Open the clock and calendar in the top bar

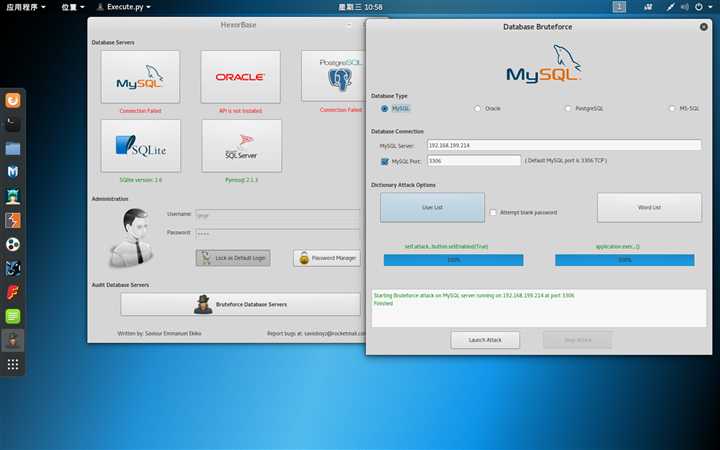360,7
